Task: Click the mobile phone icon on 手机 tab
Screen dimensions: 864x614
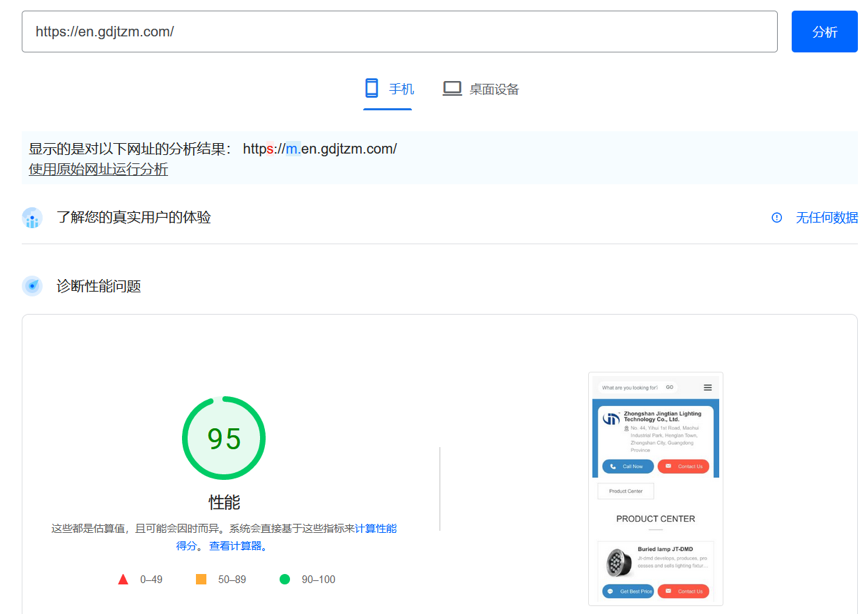Action: pyautogui.click(x=369, y=88)
